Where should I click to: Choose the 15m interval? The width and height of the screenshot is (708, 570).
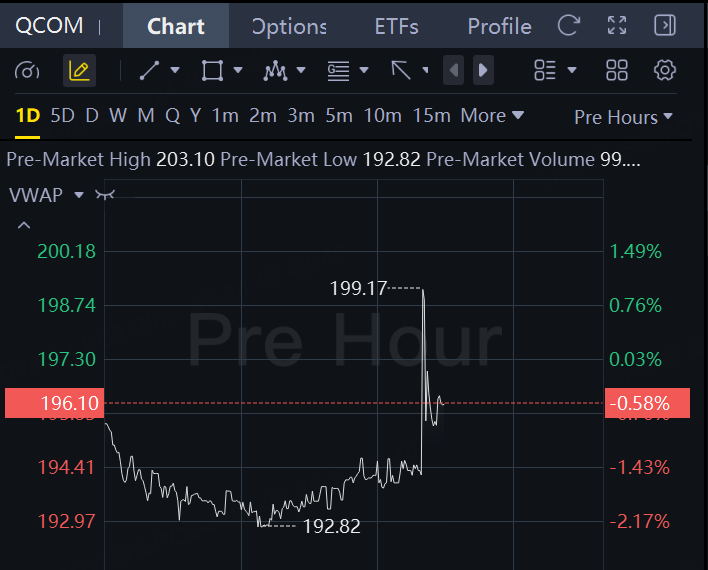pos(432,116)
